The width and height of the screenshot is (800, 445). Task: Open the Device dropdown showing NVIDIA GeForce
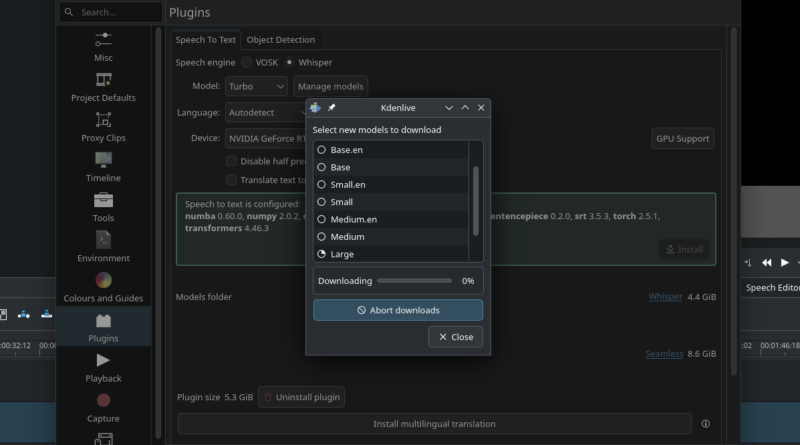[x=265, y=138]
